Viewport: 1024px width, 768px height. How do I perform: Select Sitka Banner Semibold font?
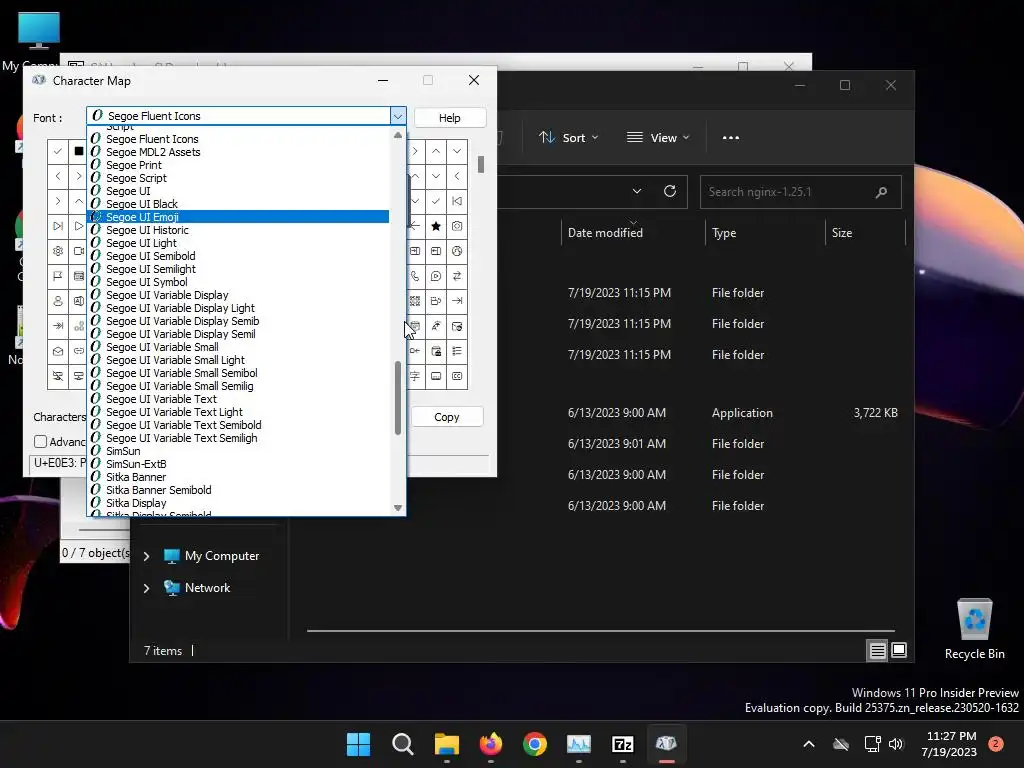238,490
